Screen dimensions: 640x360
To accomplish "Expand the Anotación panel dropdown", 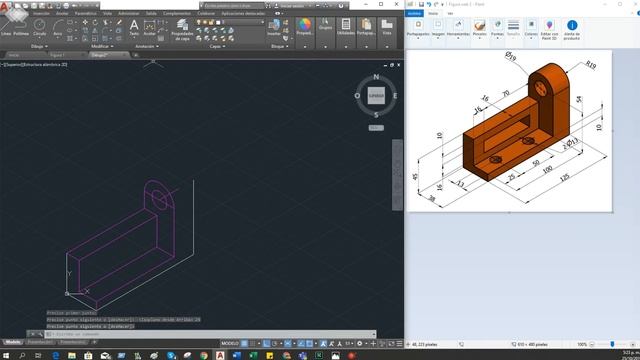I will [x=147, y=46].
